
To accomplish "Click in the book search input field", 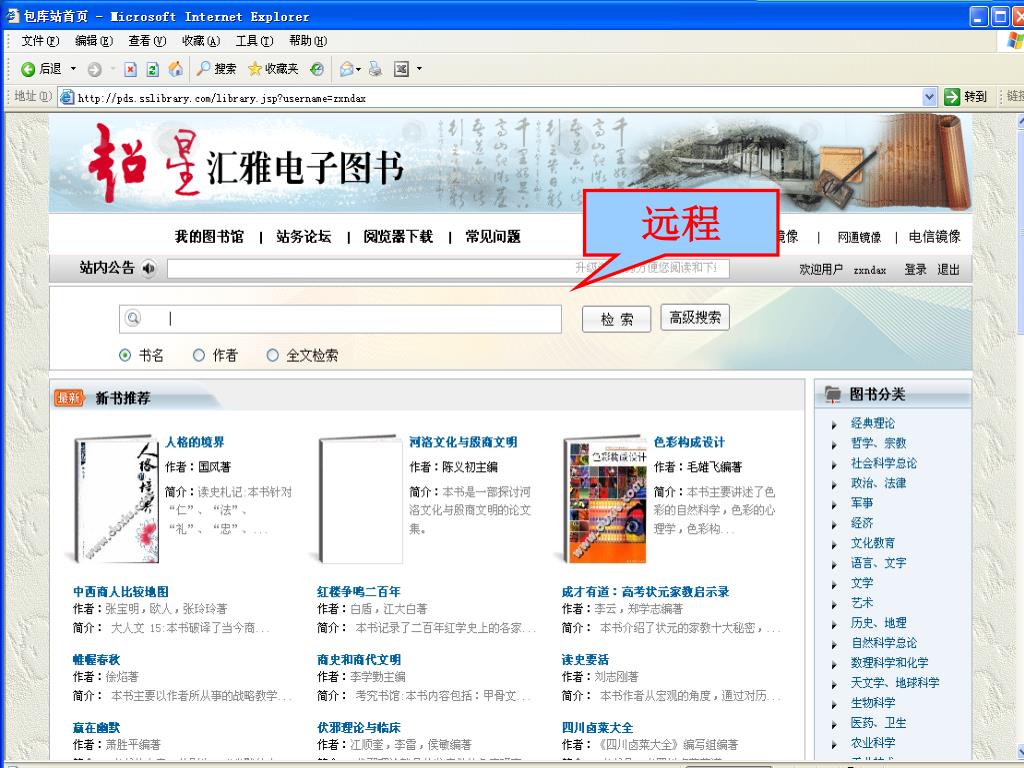I will 340,319.
